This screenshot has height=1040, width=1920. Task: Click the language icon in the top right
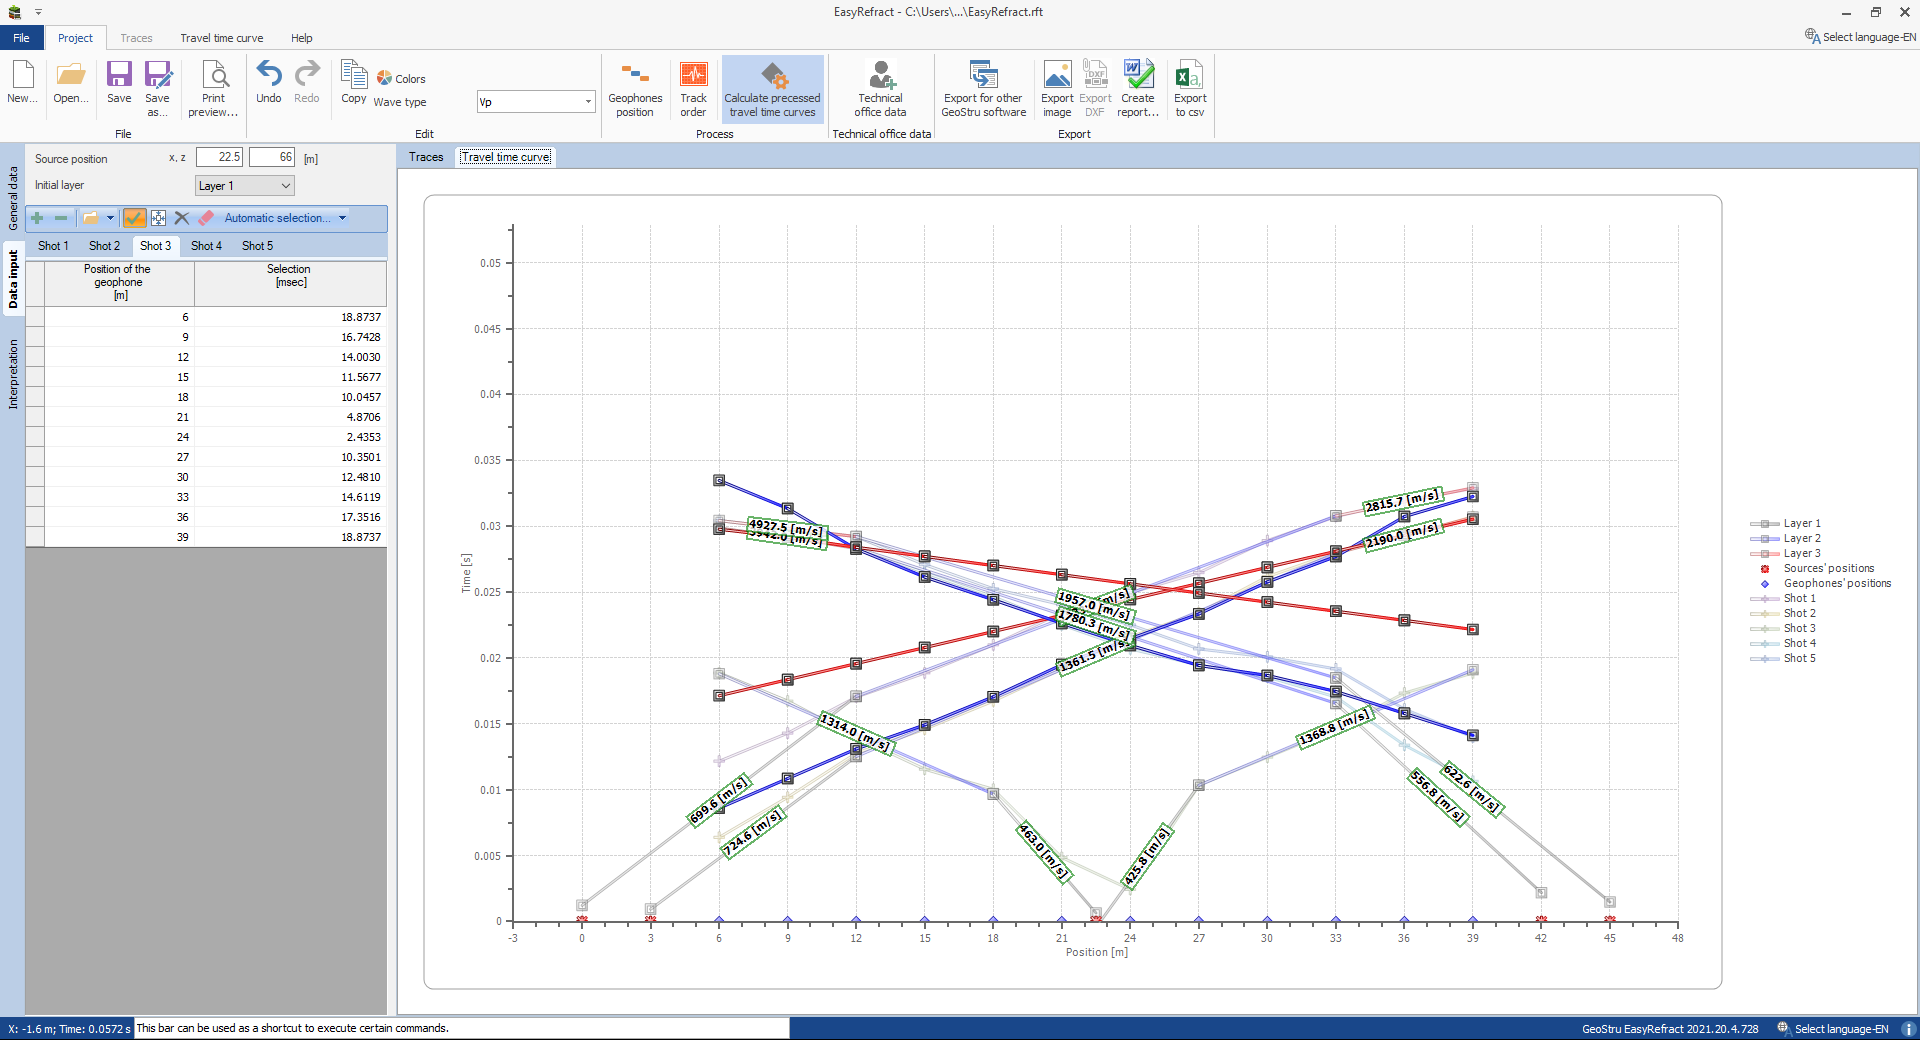tap(1812, 37)
